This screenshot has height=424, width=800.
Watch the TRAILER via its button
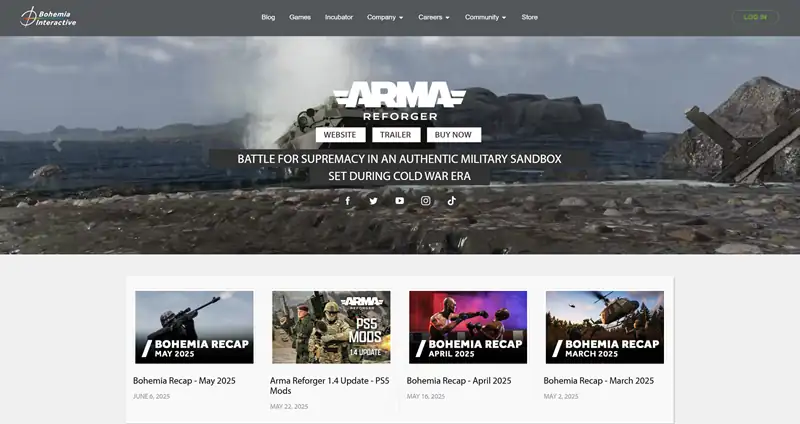[x=396, y=135]
